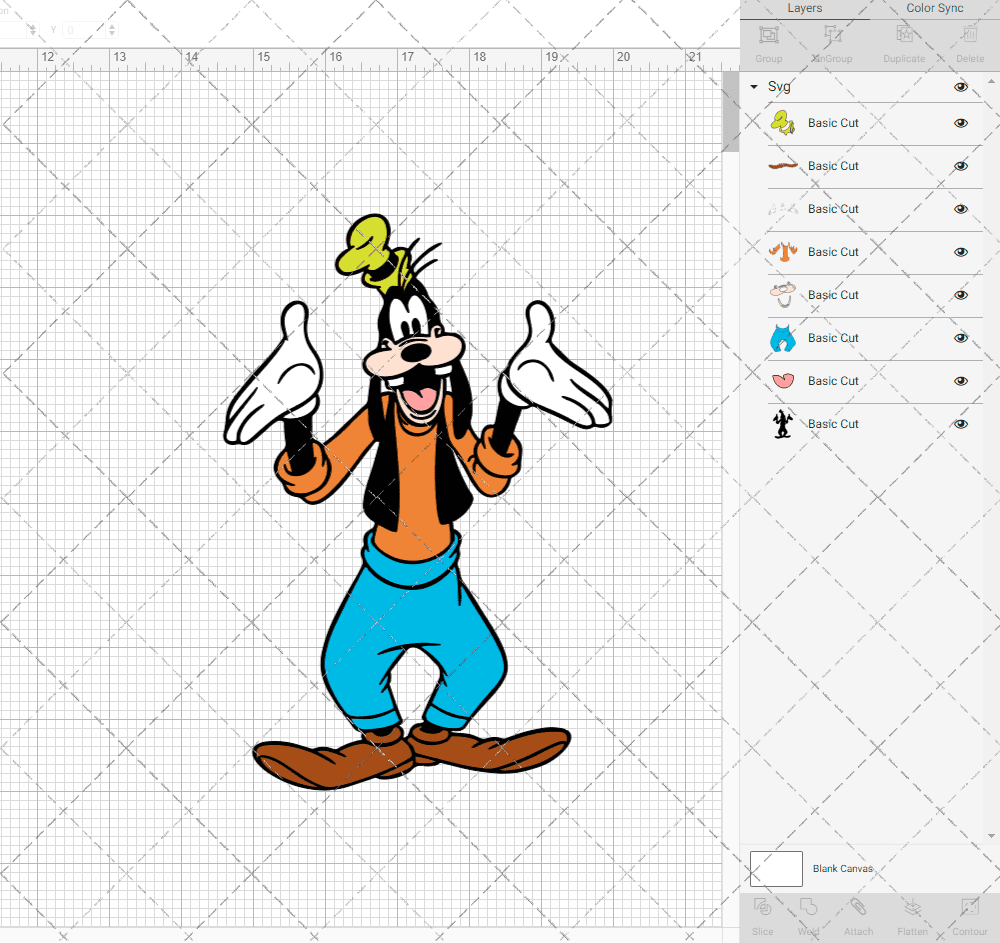The image size is (1000, 943).
Task: Click the Blank Canvas label
Action: click(842, 868)
